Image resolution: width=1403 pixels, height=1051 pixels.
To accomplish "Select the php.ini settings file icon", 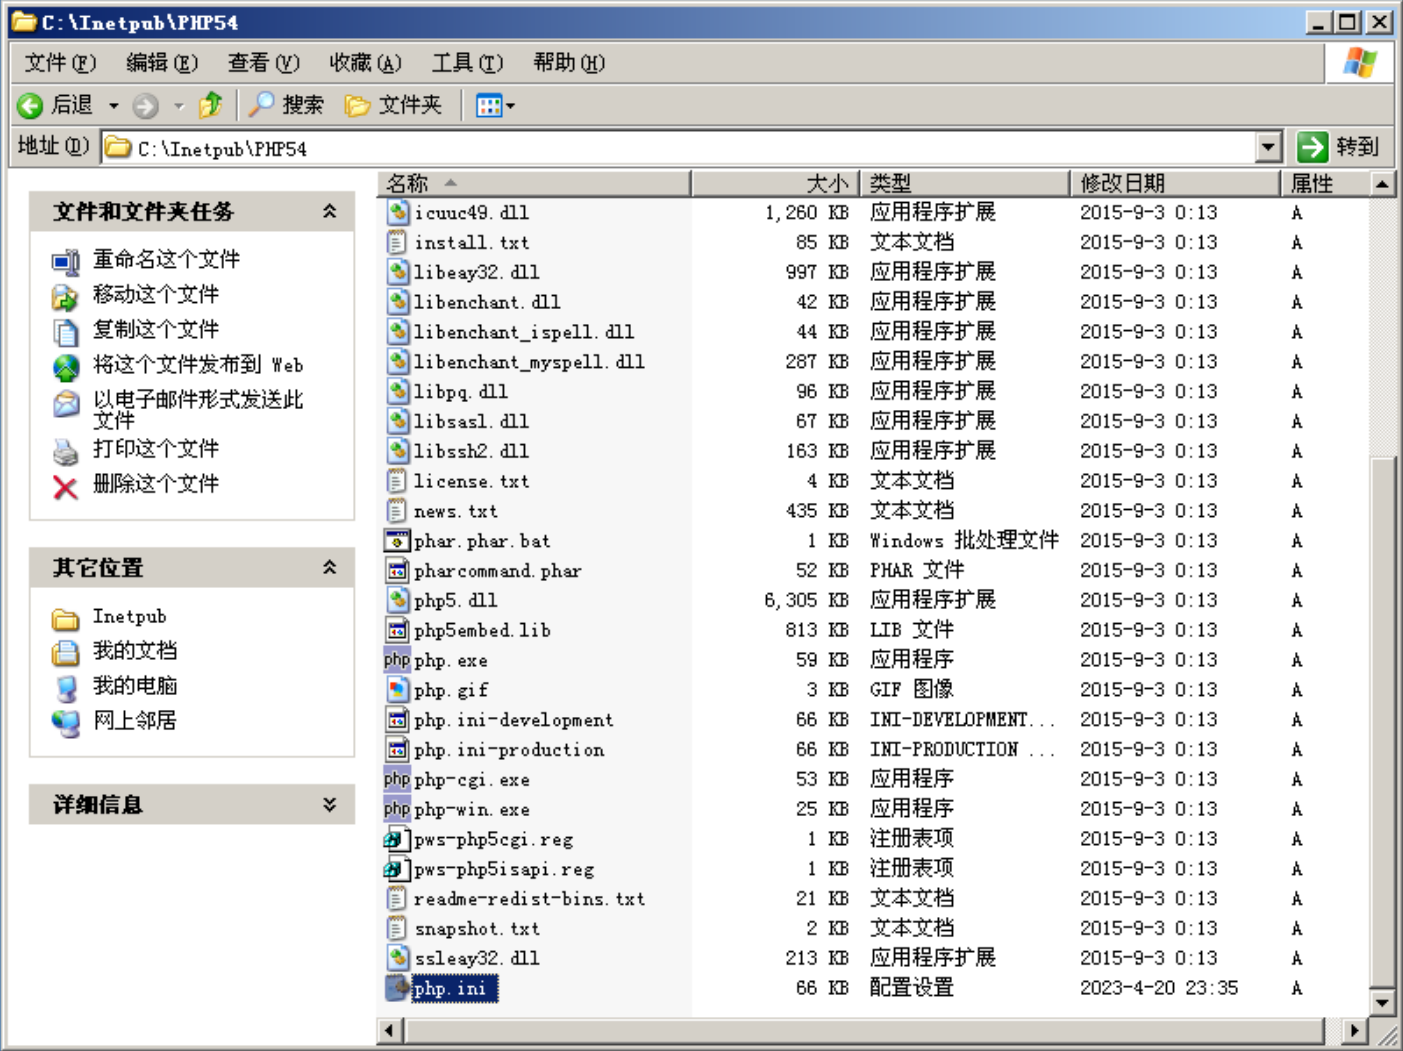I will tap(397, 988).
